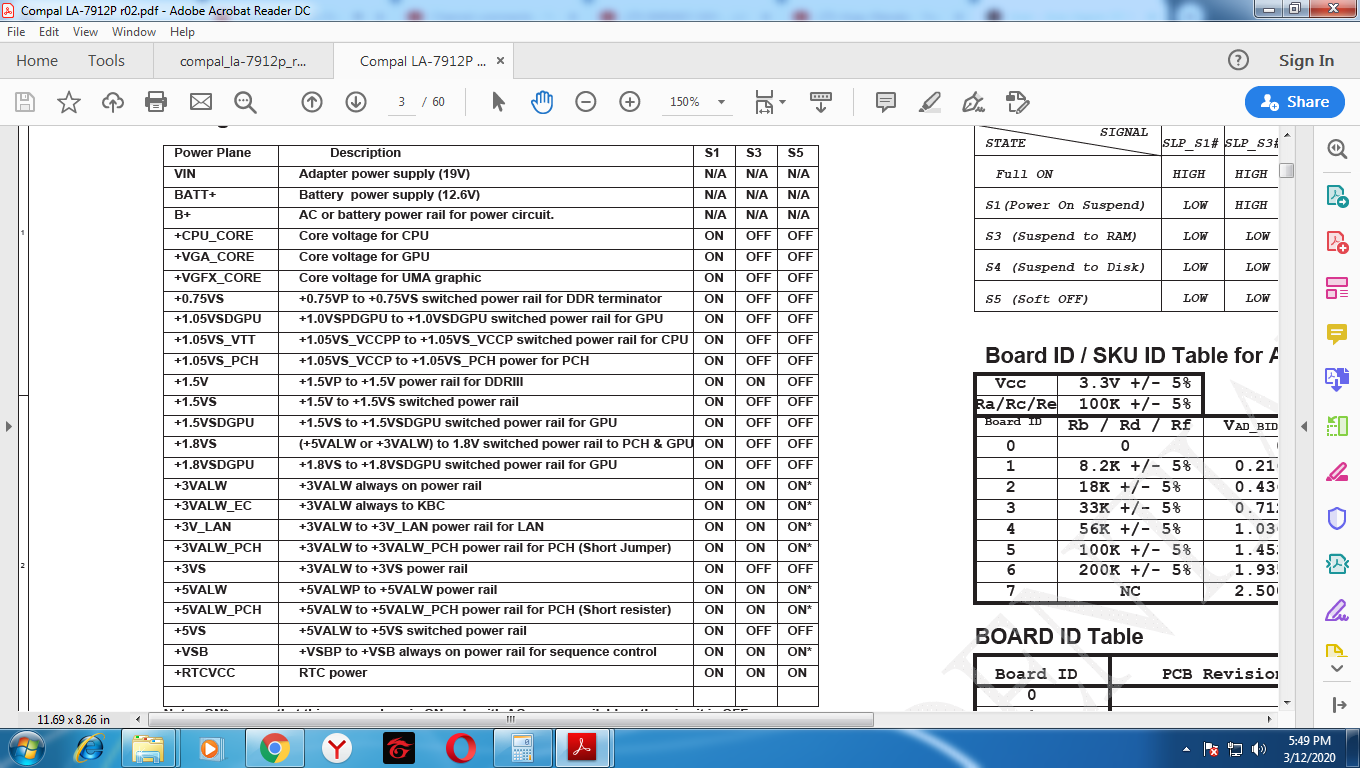Image resolution: width=1360 pixels, height=768 pixels.
Task: Click the '11.69 x 8.26 in' page size label
Action: tap(74, 719)
